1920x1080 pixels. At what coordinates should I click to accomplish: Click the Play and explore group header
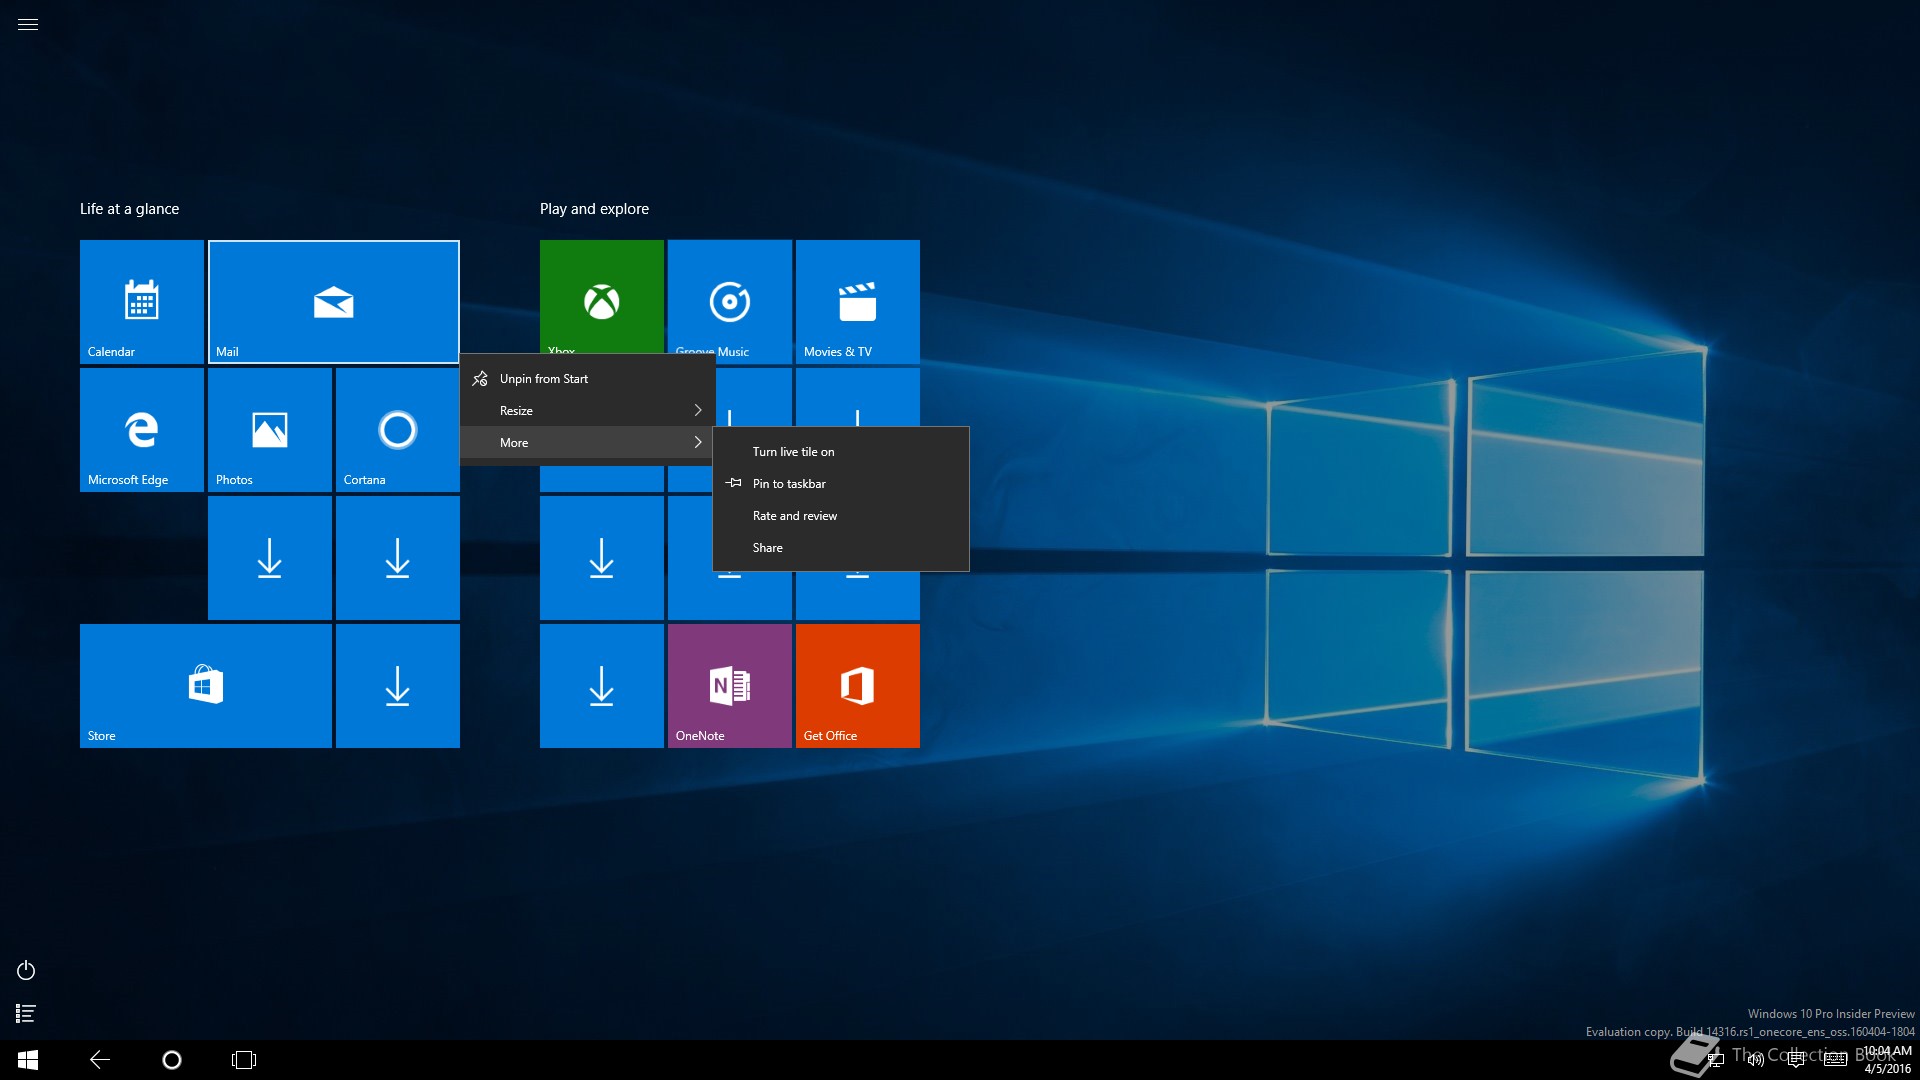(595, 209)
